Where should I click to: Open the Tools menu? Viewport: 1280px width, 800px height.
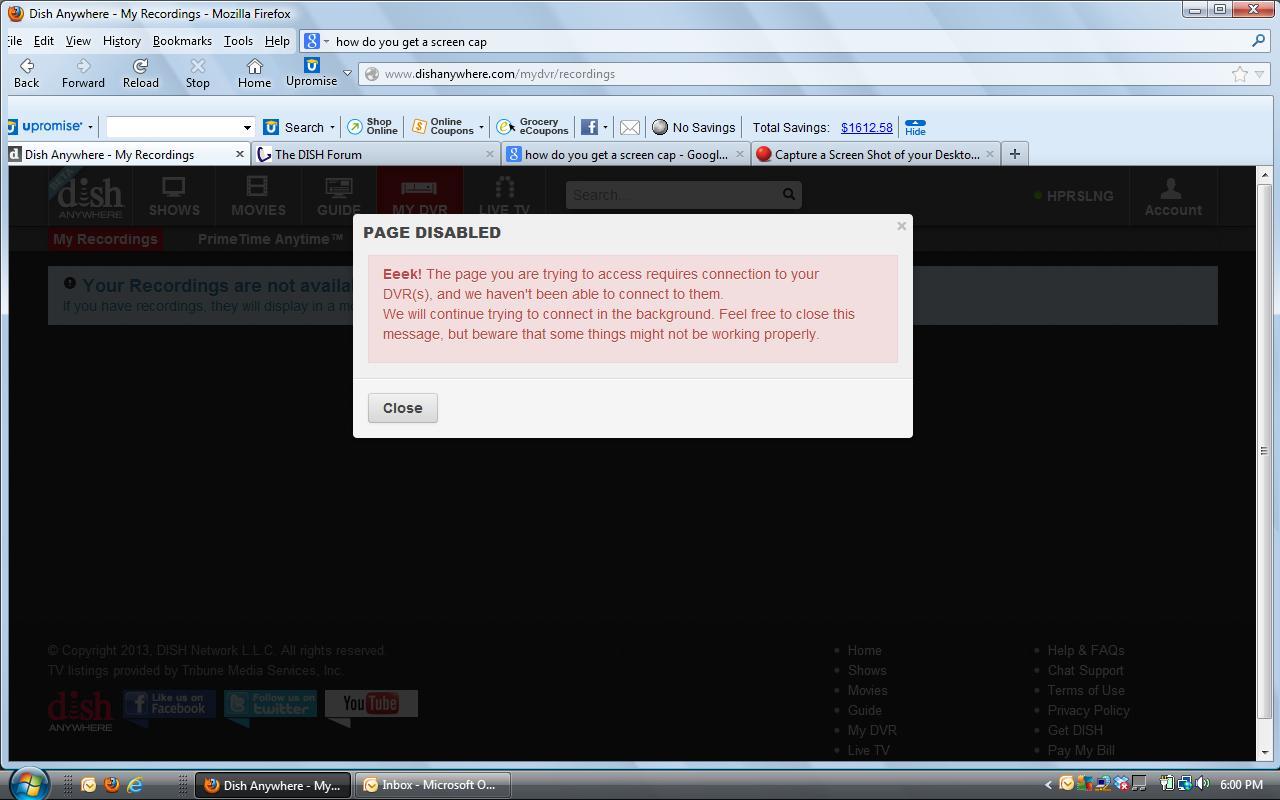(238, 41)
